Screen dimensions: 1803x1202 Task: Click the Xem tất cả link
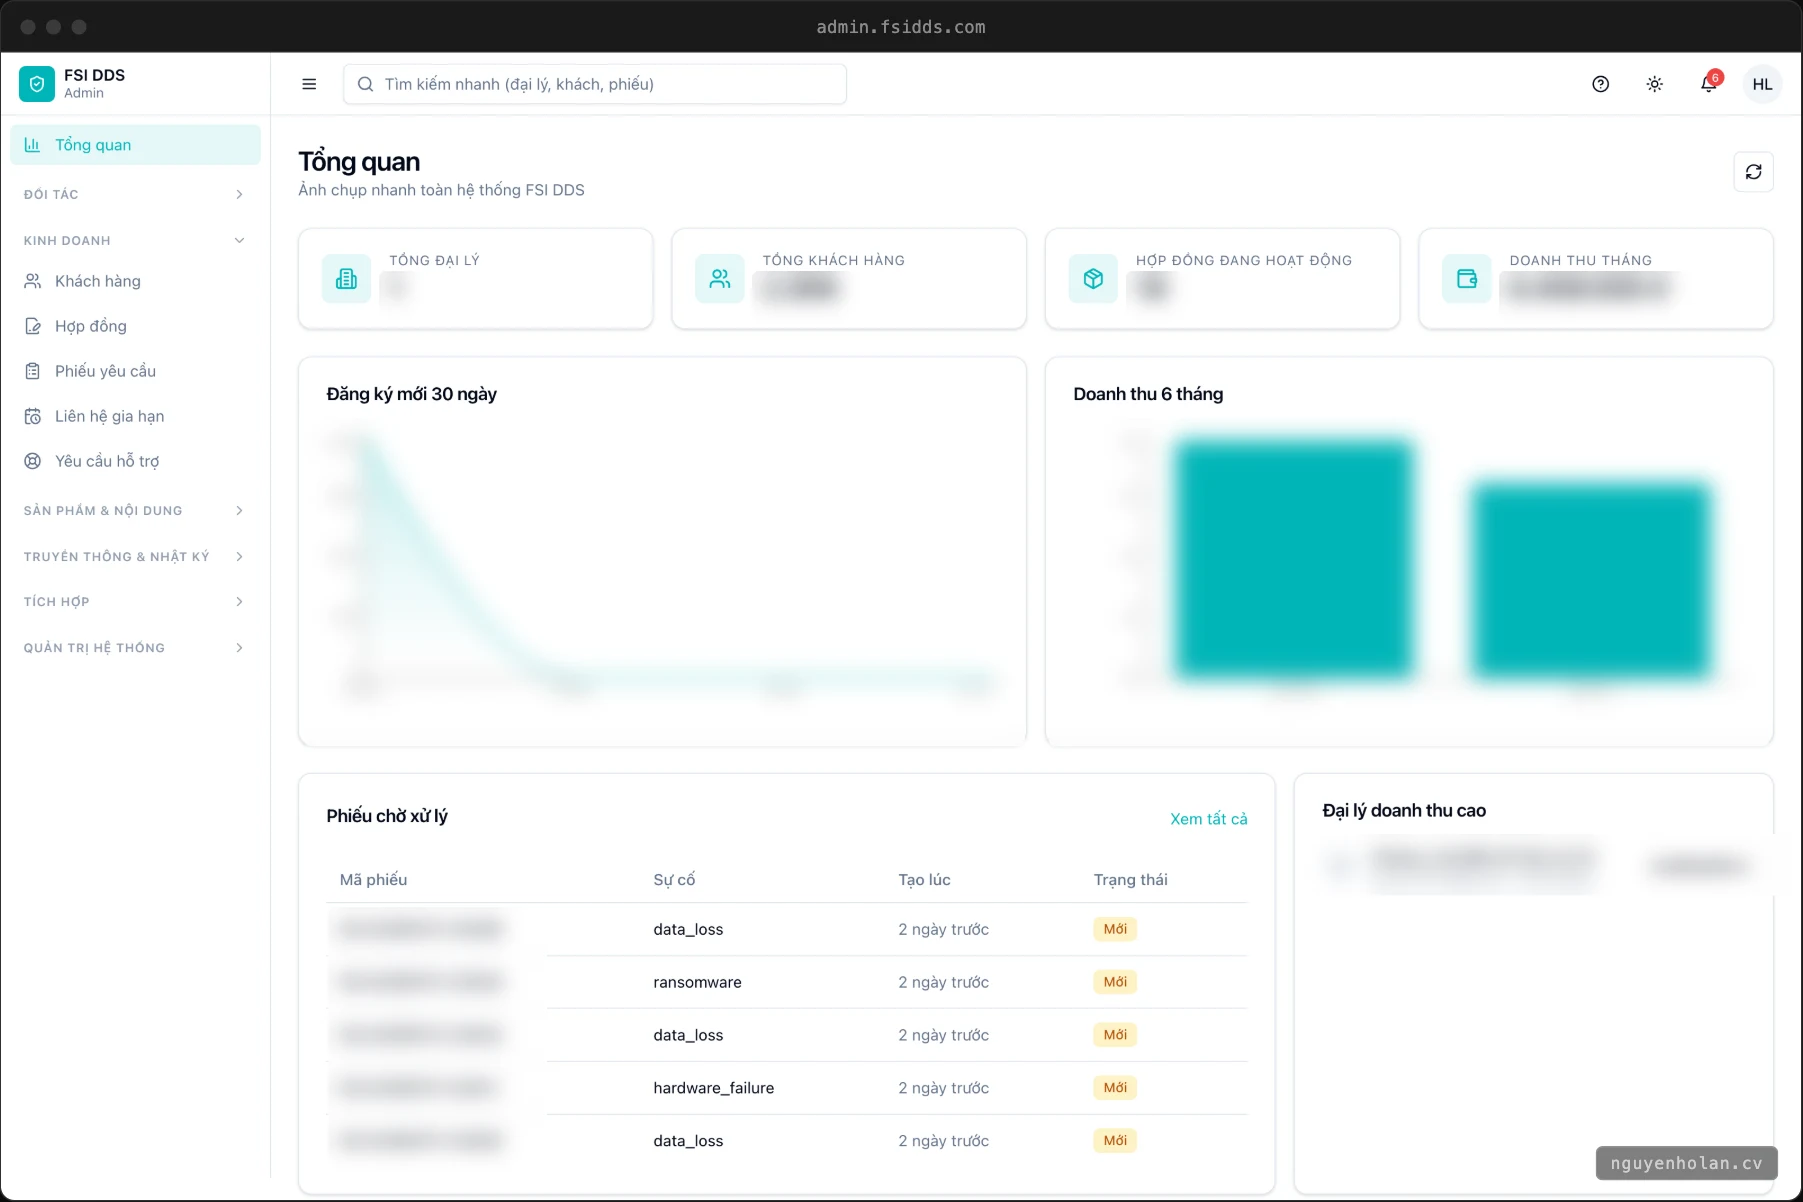click(x=1208, y=819)
